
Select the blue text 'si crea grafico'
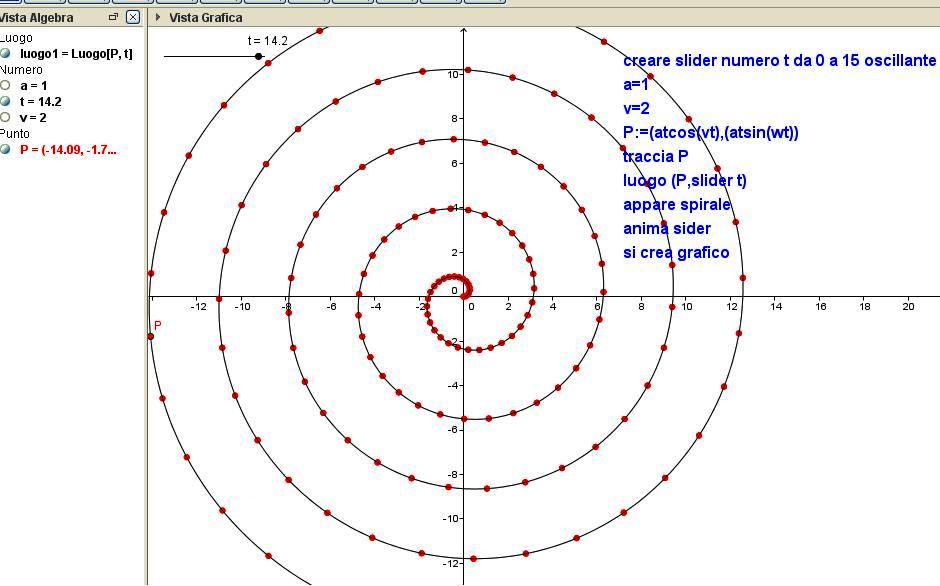pos(676,253)
